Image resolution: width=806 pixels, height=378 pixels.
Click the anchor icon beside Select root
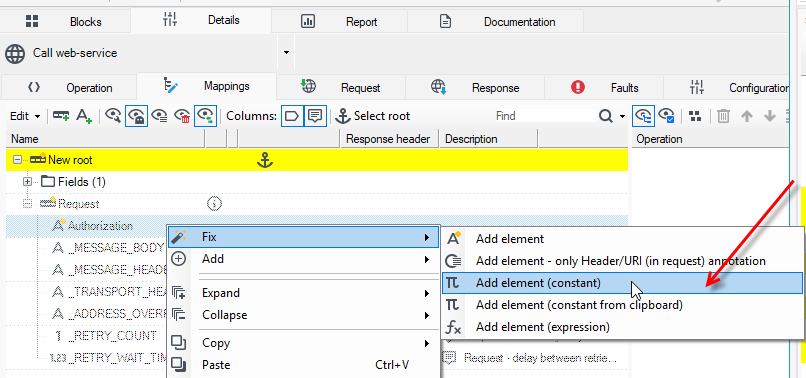coord(343,116)
